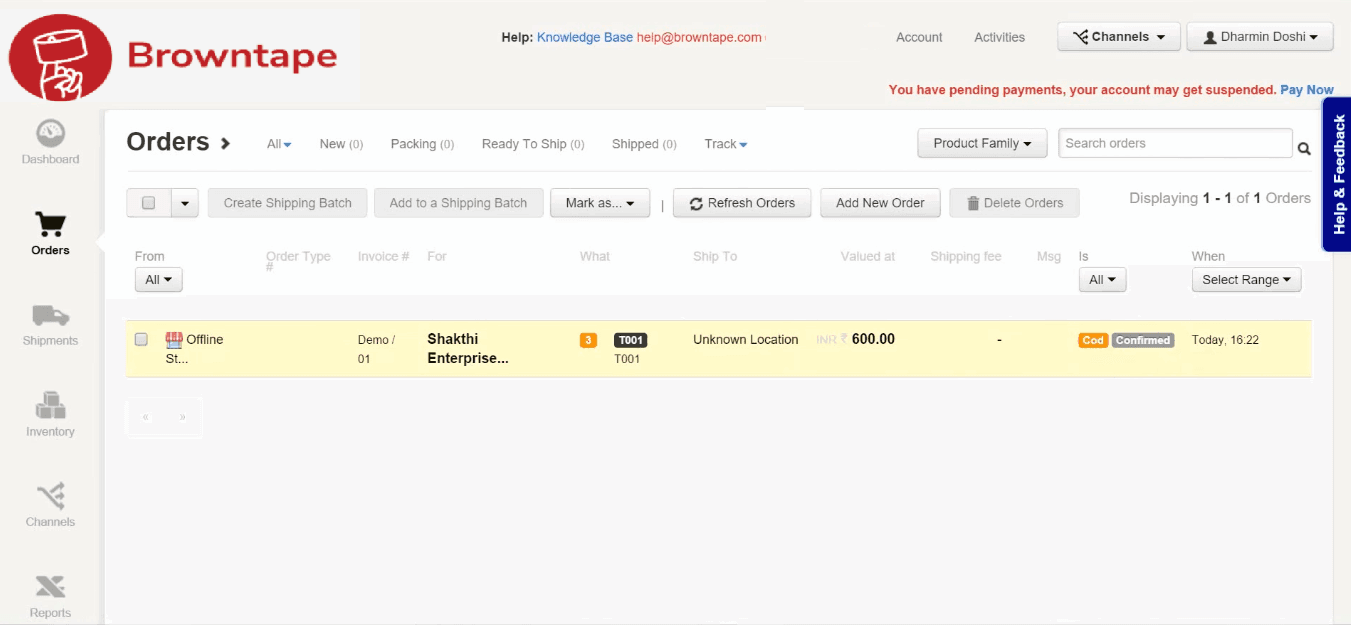Open the Reports sidebar icon

(50, 587)
